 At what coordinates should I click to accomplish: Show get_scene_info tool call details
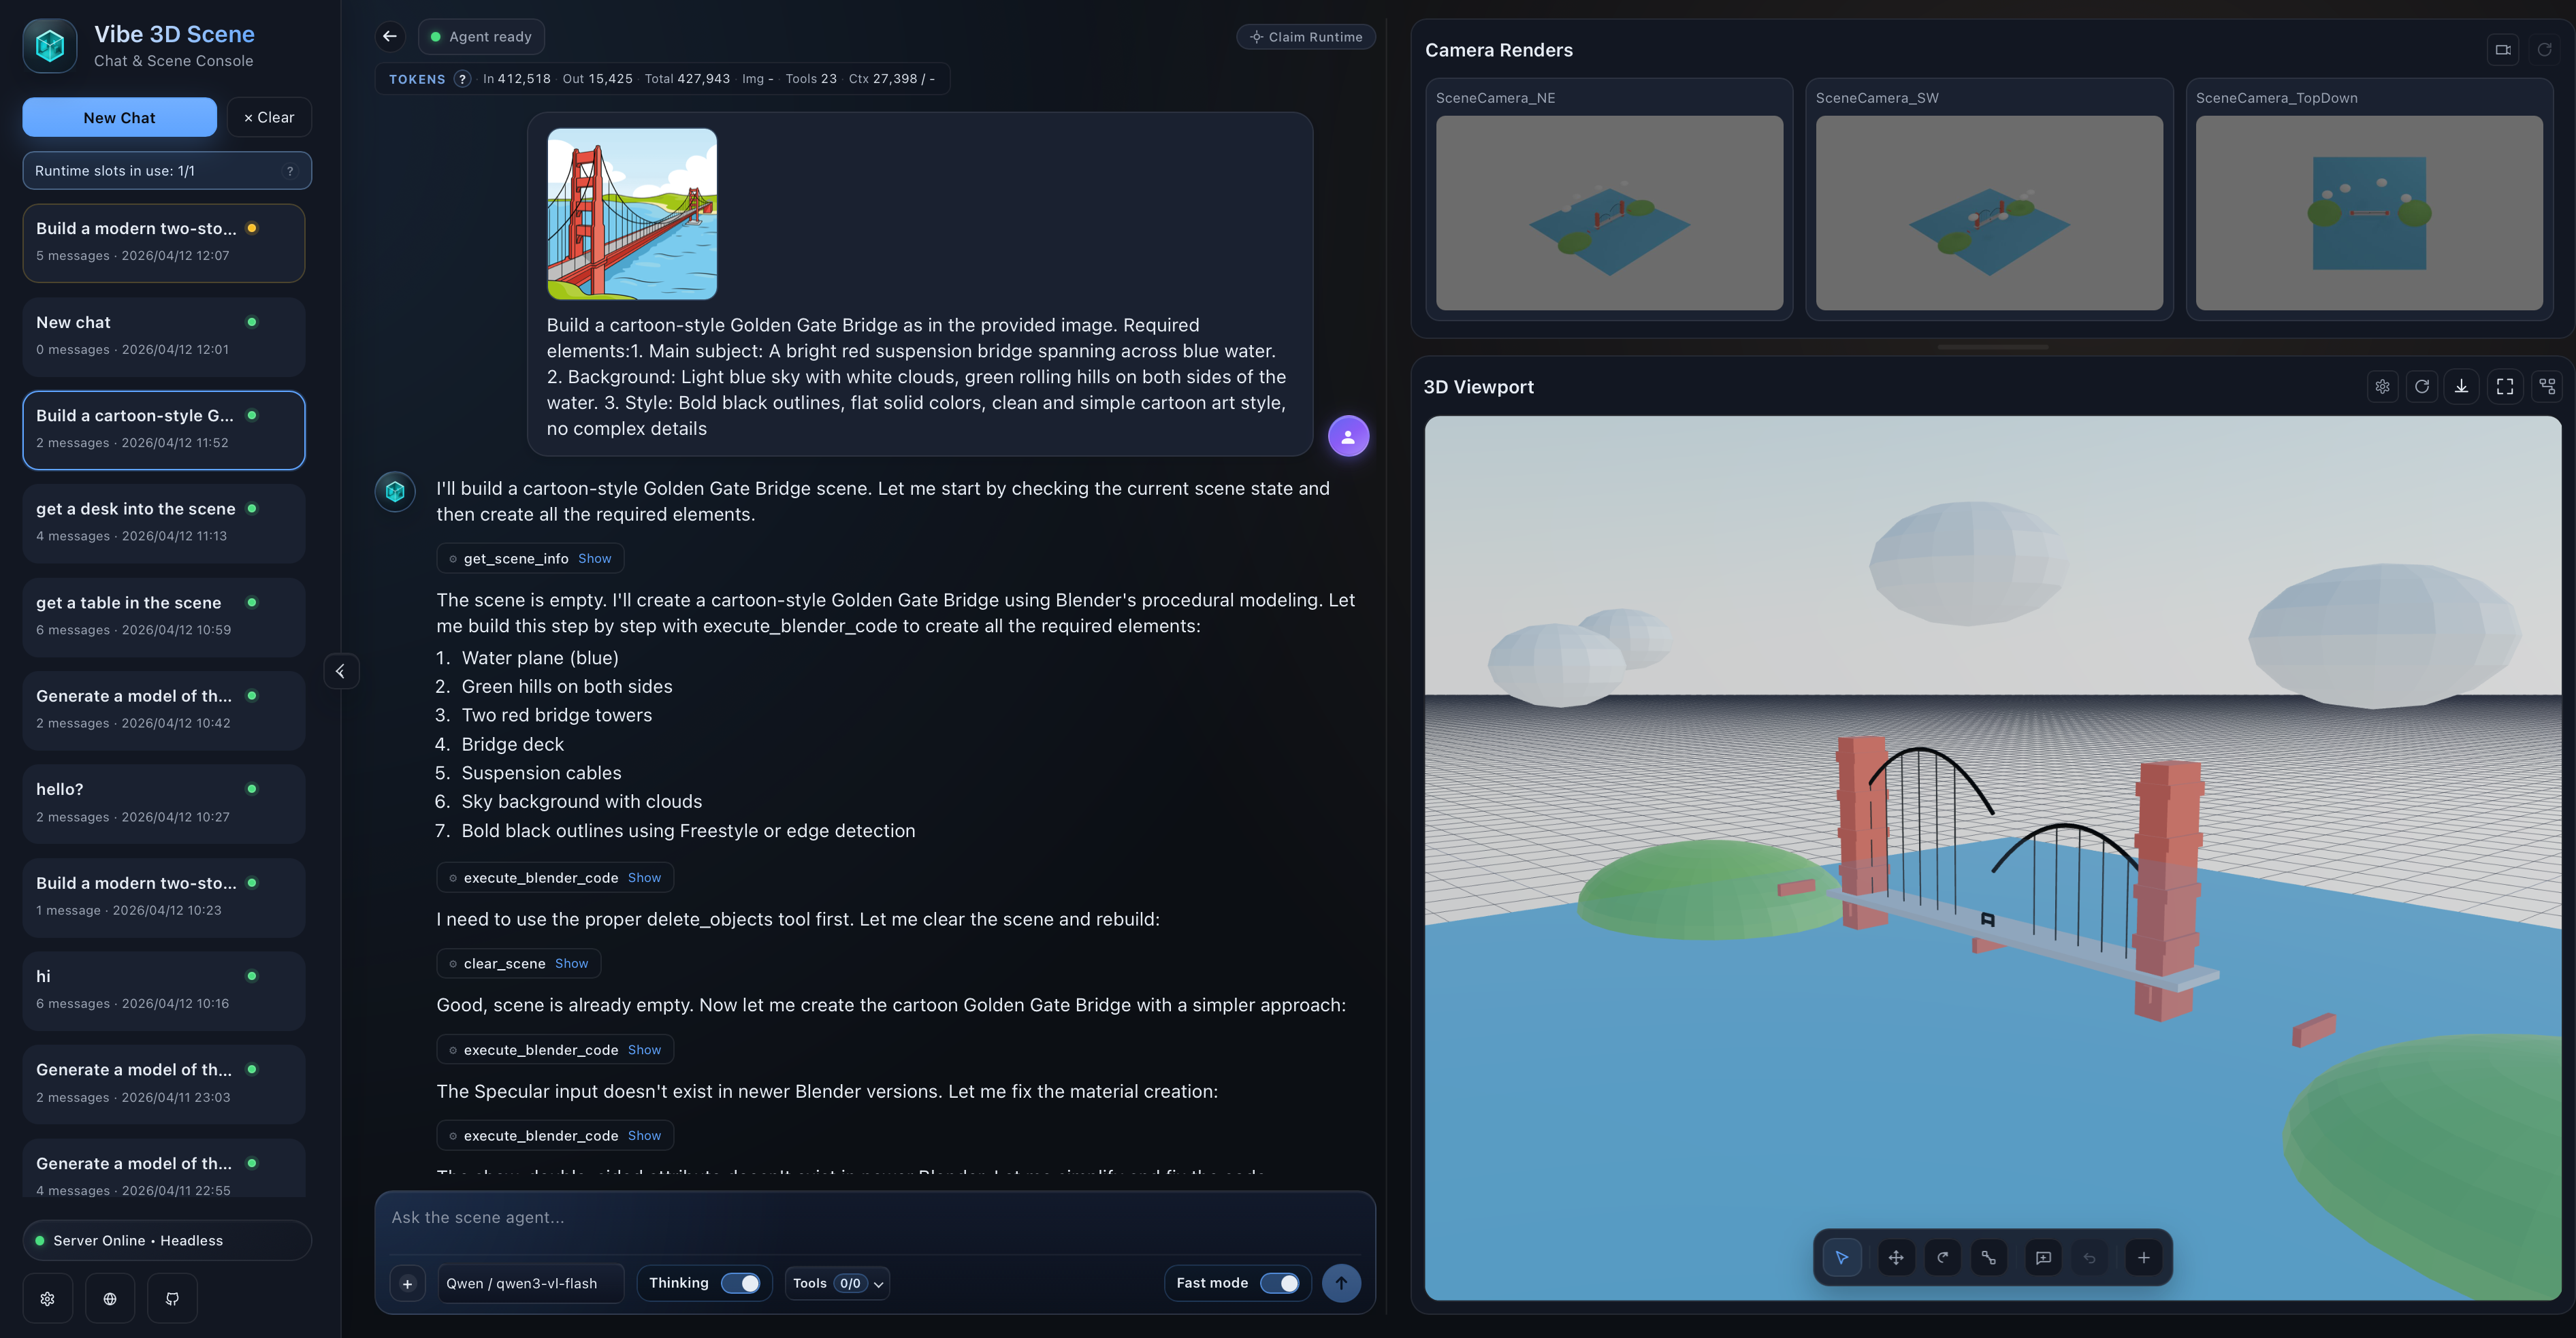(x=594, y=559)
